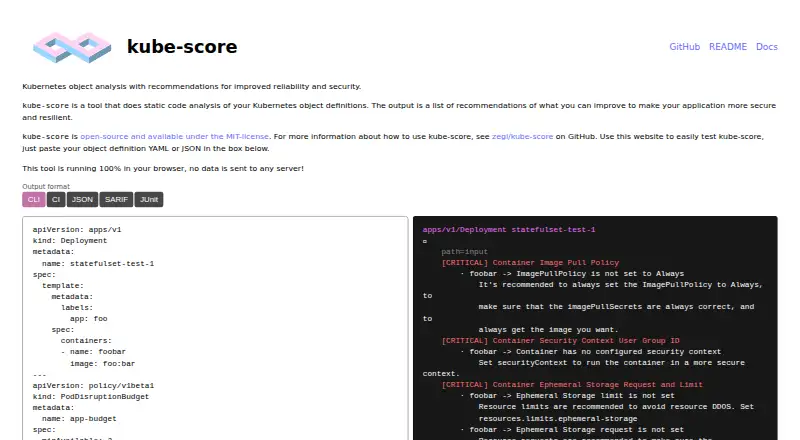Click 'app: foo' label line in editor

89,319
